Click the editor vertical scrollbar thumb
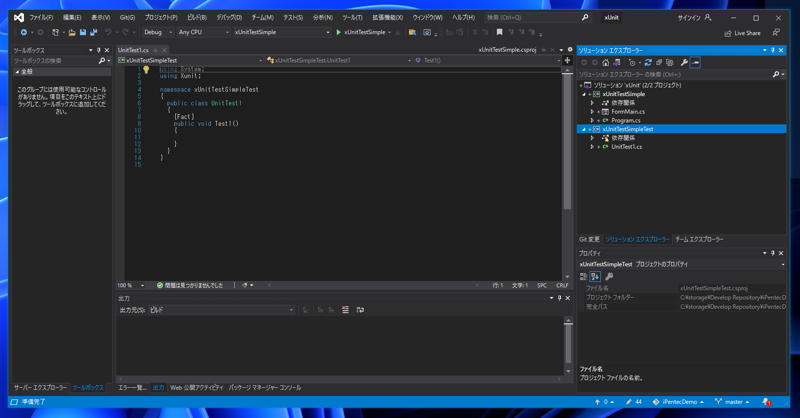This screenshot has height=418, width=800. click(x=567, y=142)
